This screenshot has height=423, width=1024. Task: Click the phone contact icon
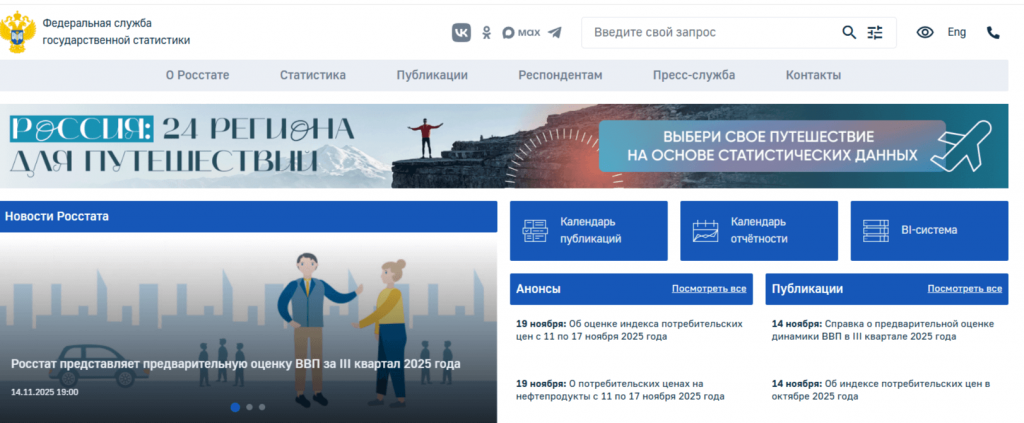[x=993, y=32]
